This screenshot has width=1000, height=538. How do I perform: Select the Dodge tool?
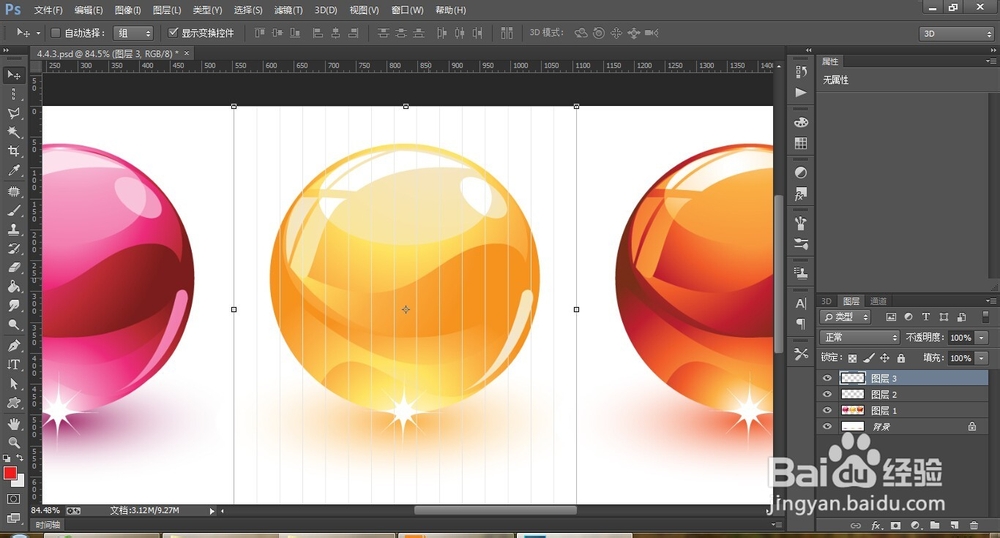click(13, 326)
